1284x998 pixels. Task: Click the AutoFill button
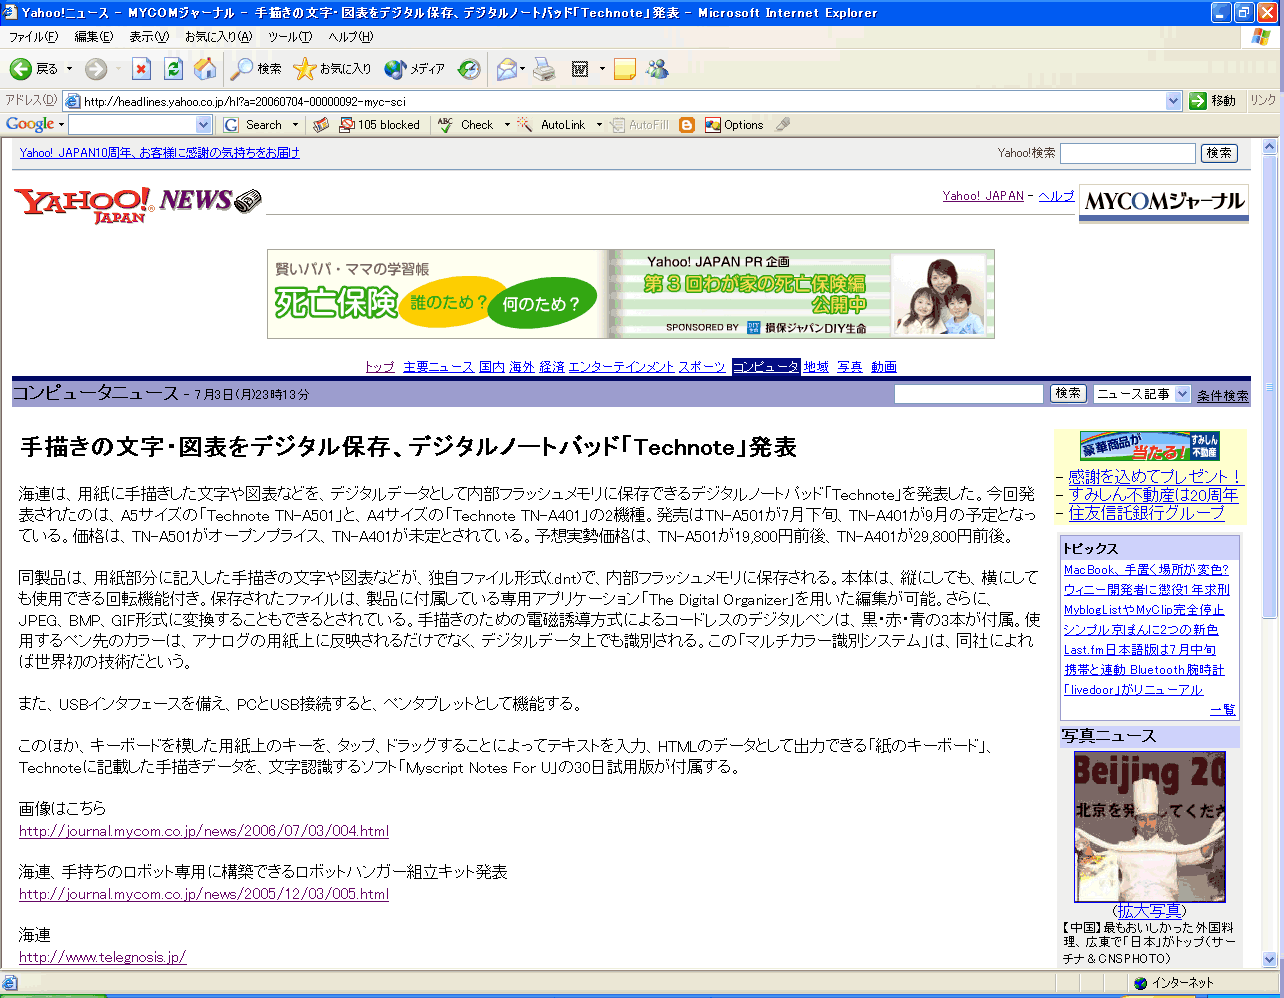(x=640, y=125)
